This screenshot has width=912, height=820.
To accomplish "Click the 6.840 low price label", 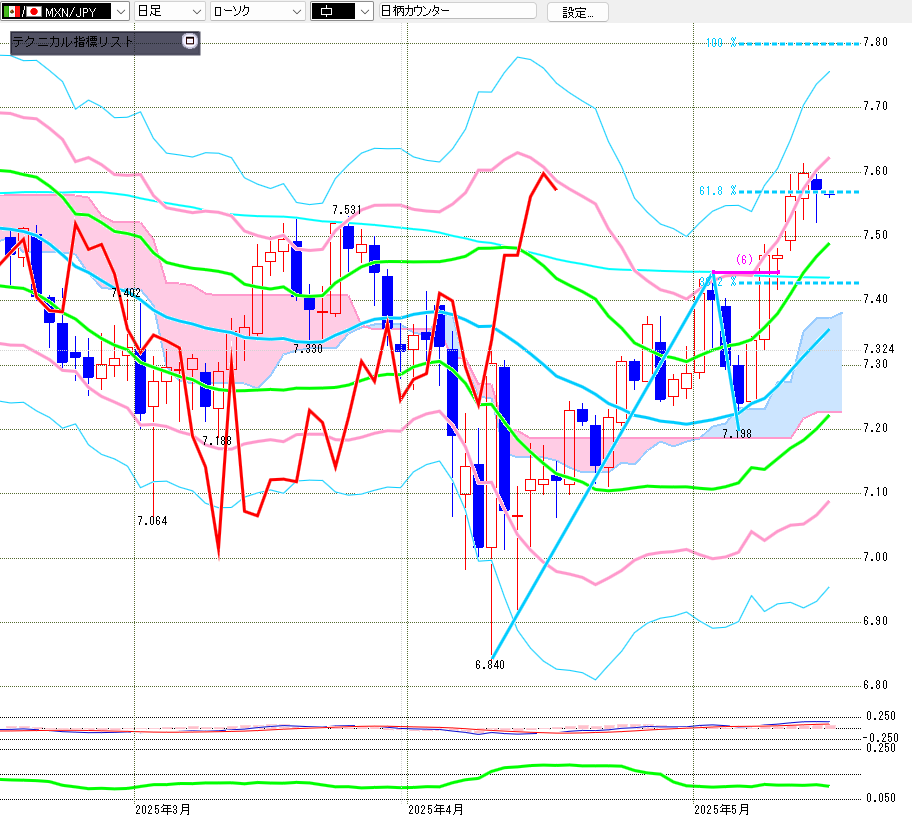I will click(490, 665).
